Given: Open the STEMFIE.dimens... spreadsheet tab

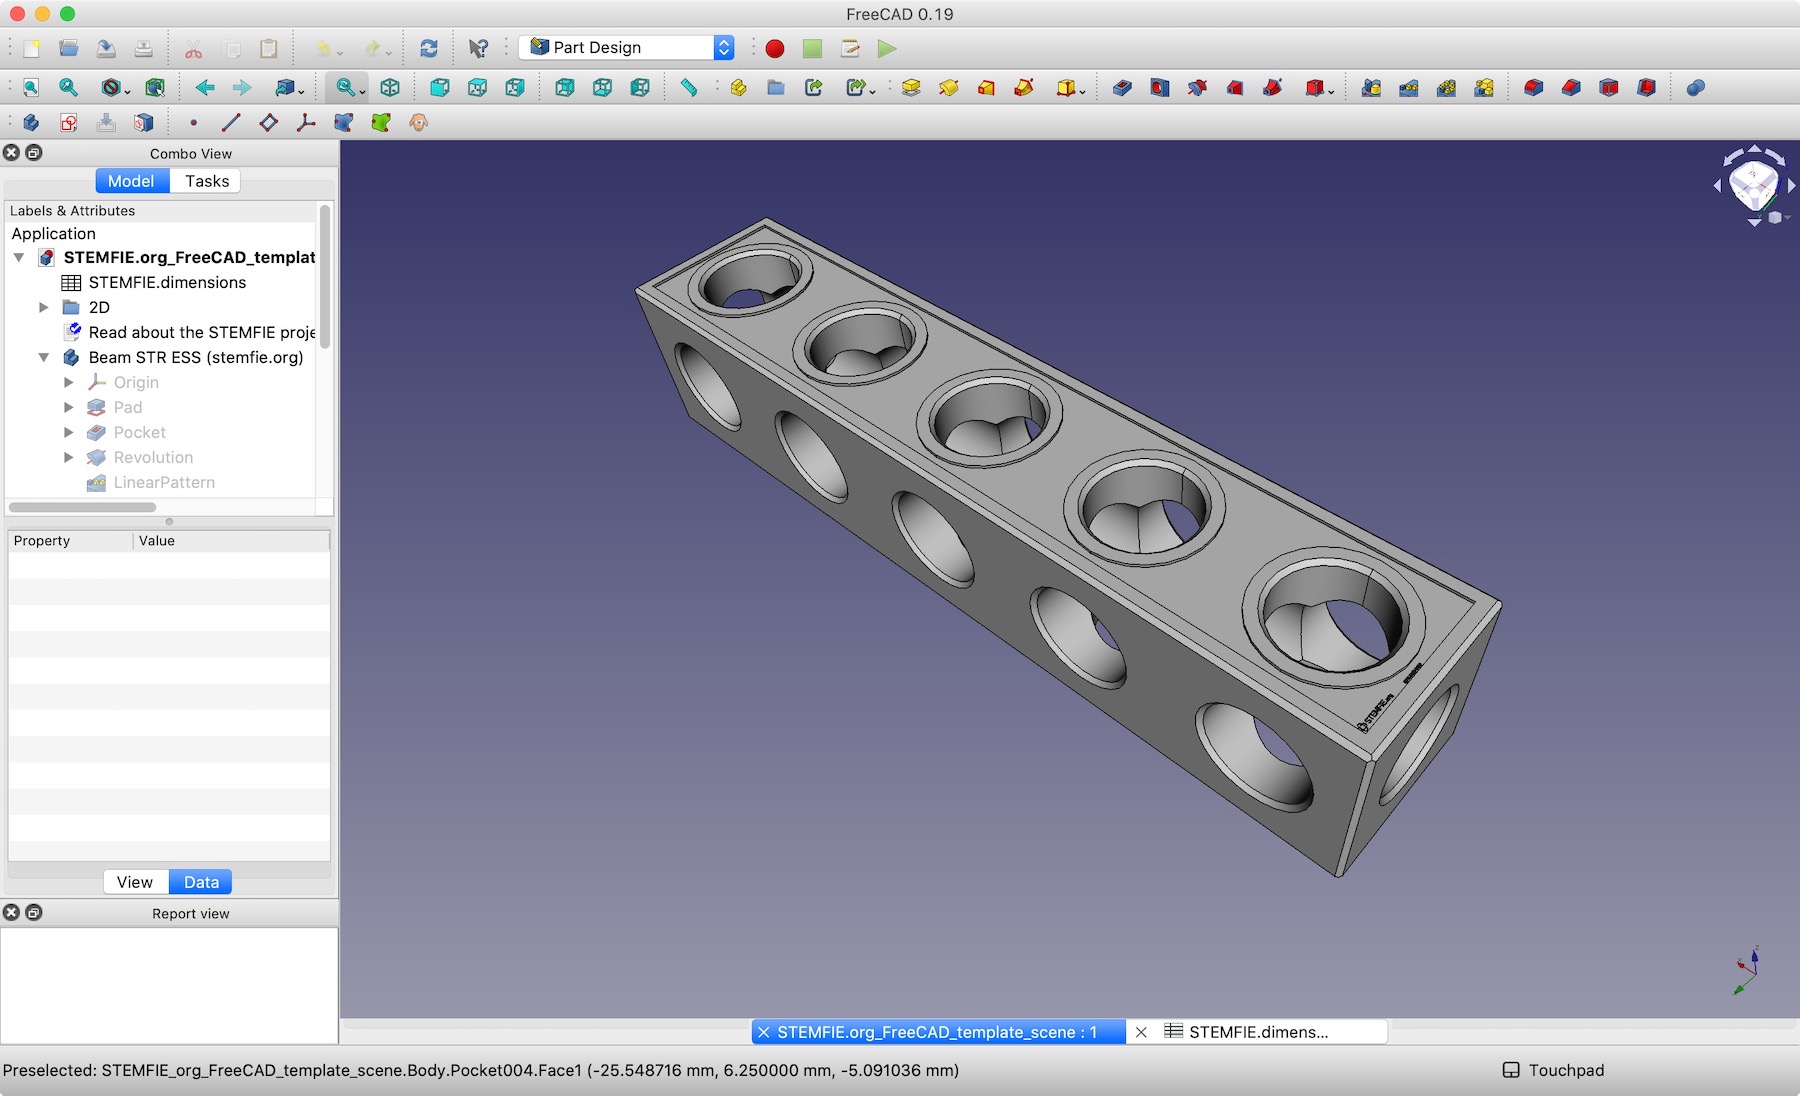Looking at the screenshot, I should [1258, 1032].
